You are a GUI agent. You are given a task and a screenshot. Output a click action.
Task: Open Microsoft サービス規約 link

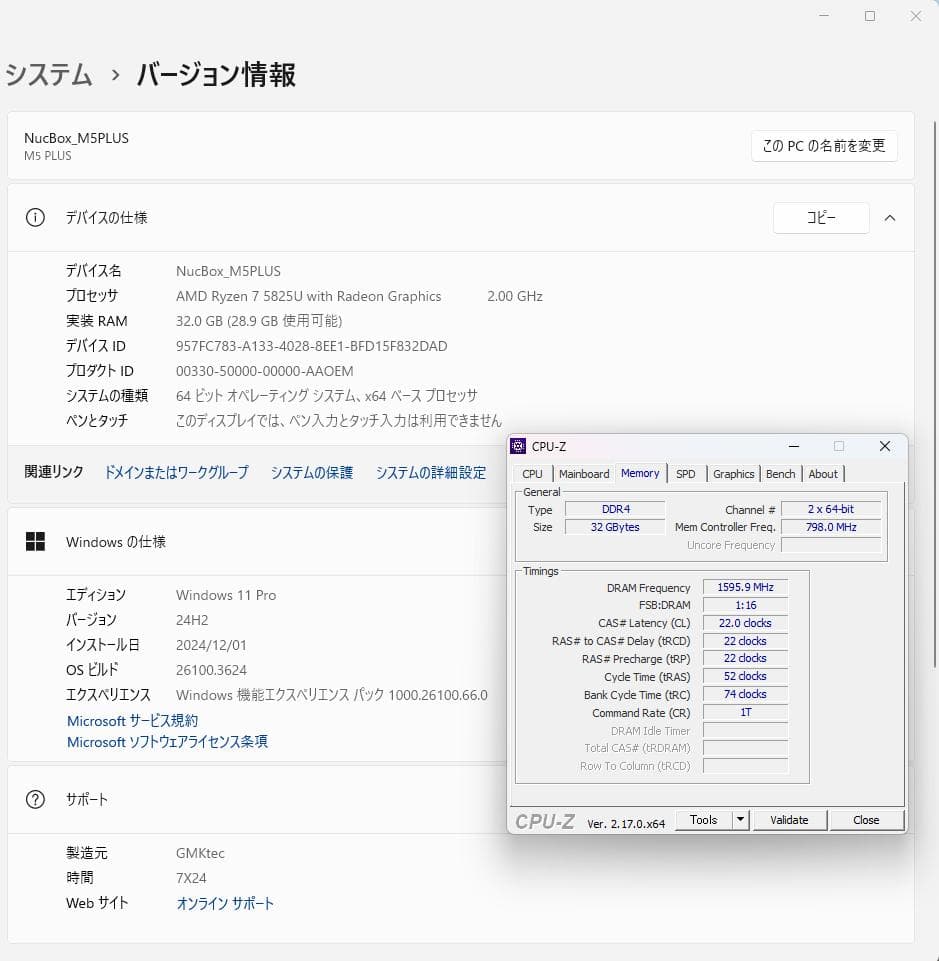point(135,720)
